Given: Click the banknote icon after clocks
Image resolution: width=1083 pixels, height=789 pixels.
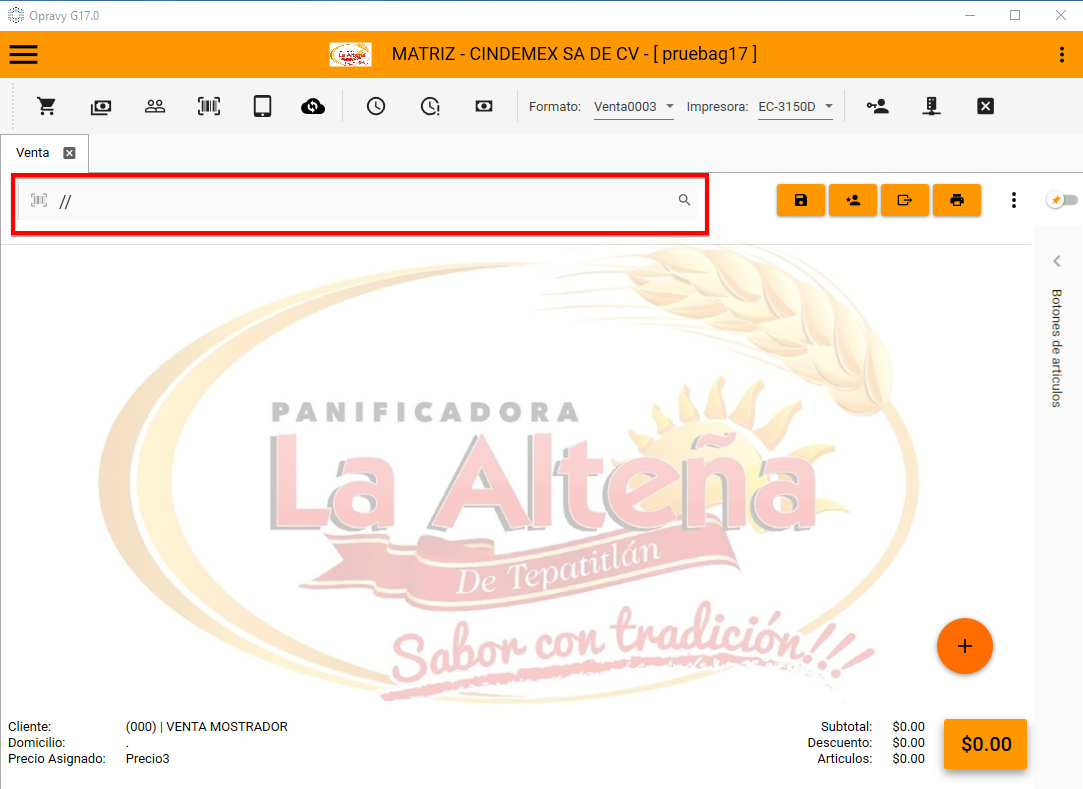Looking at the screenshot, I should point(483,106).
